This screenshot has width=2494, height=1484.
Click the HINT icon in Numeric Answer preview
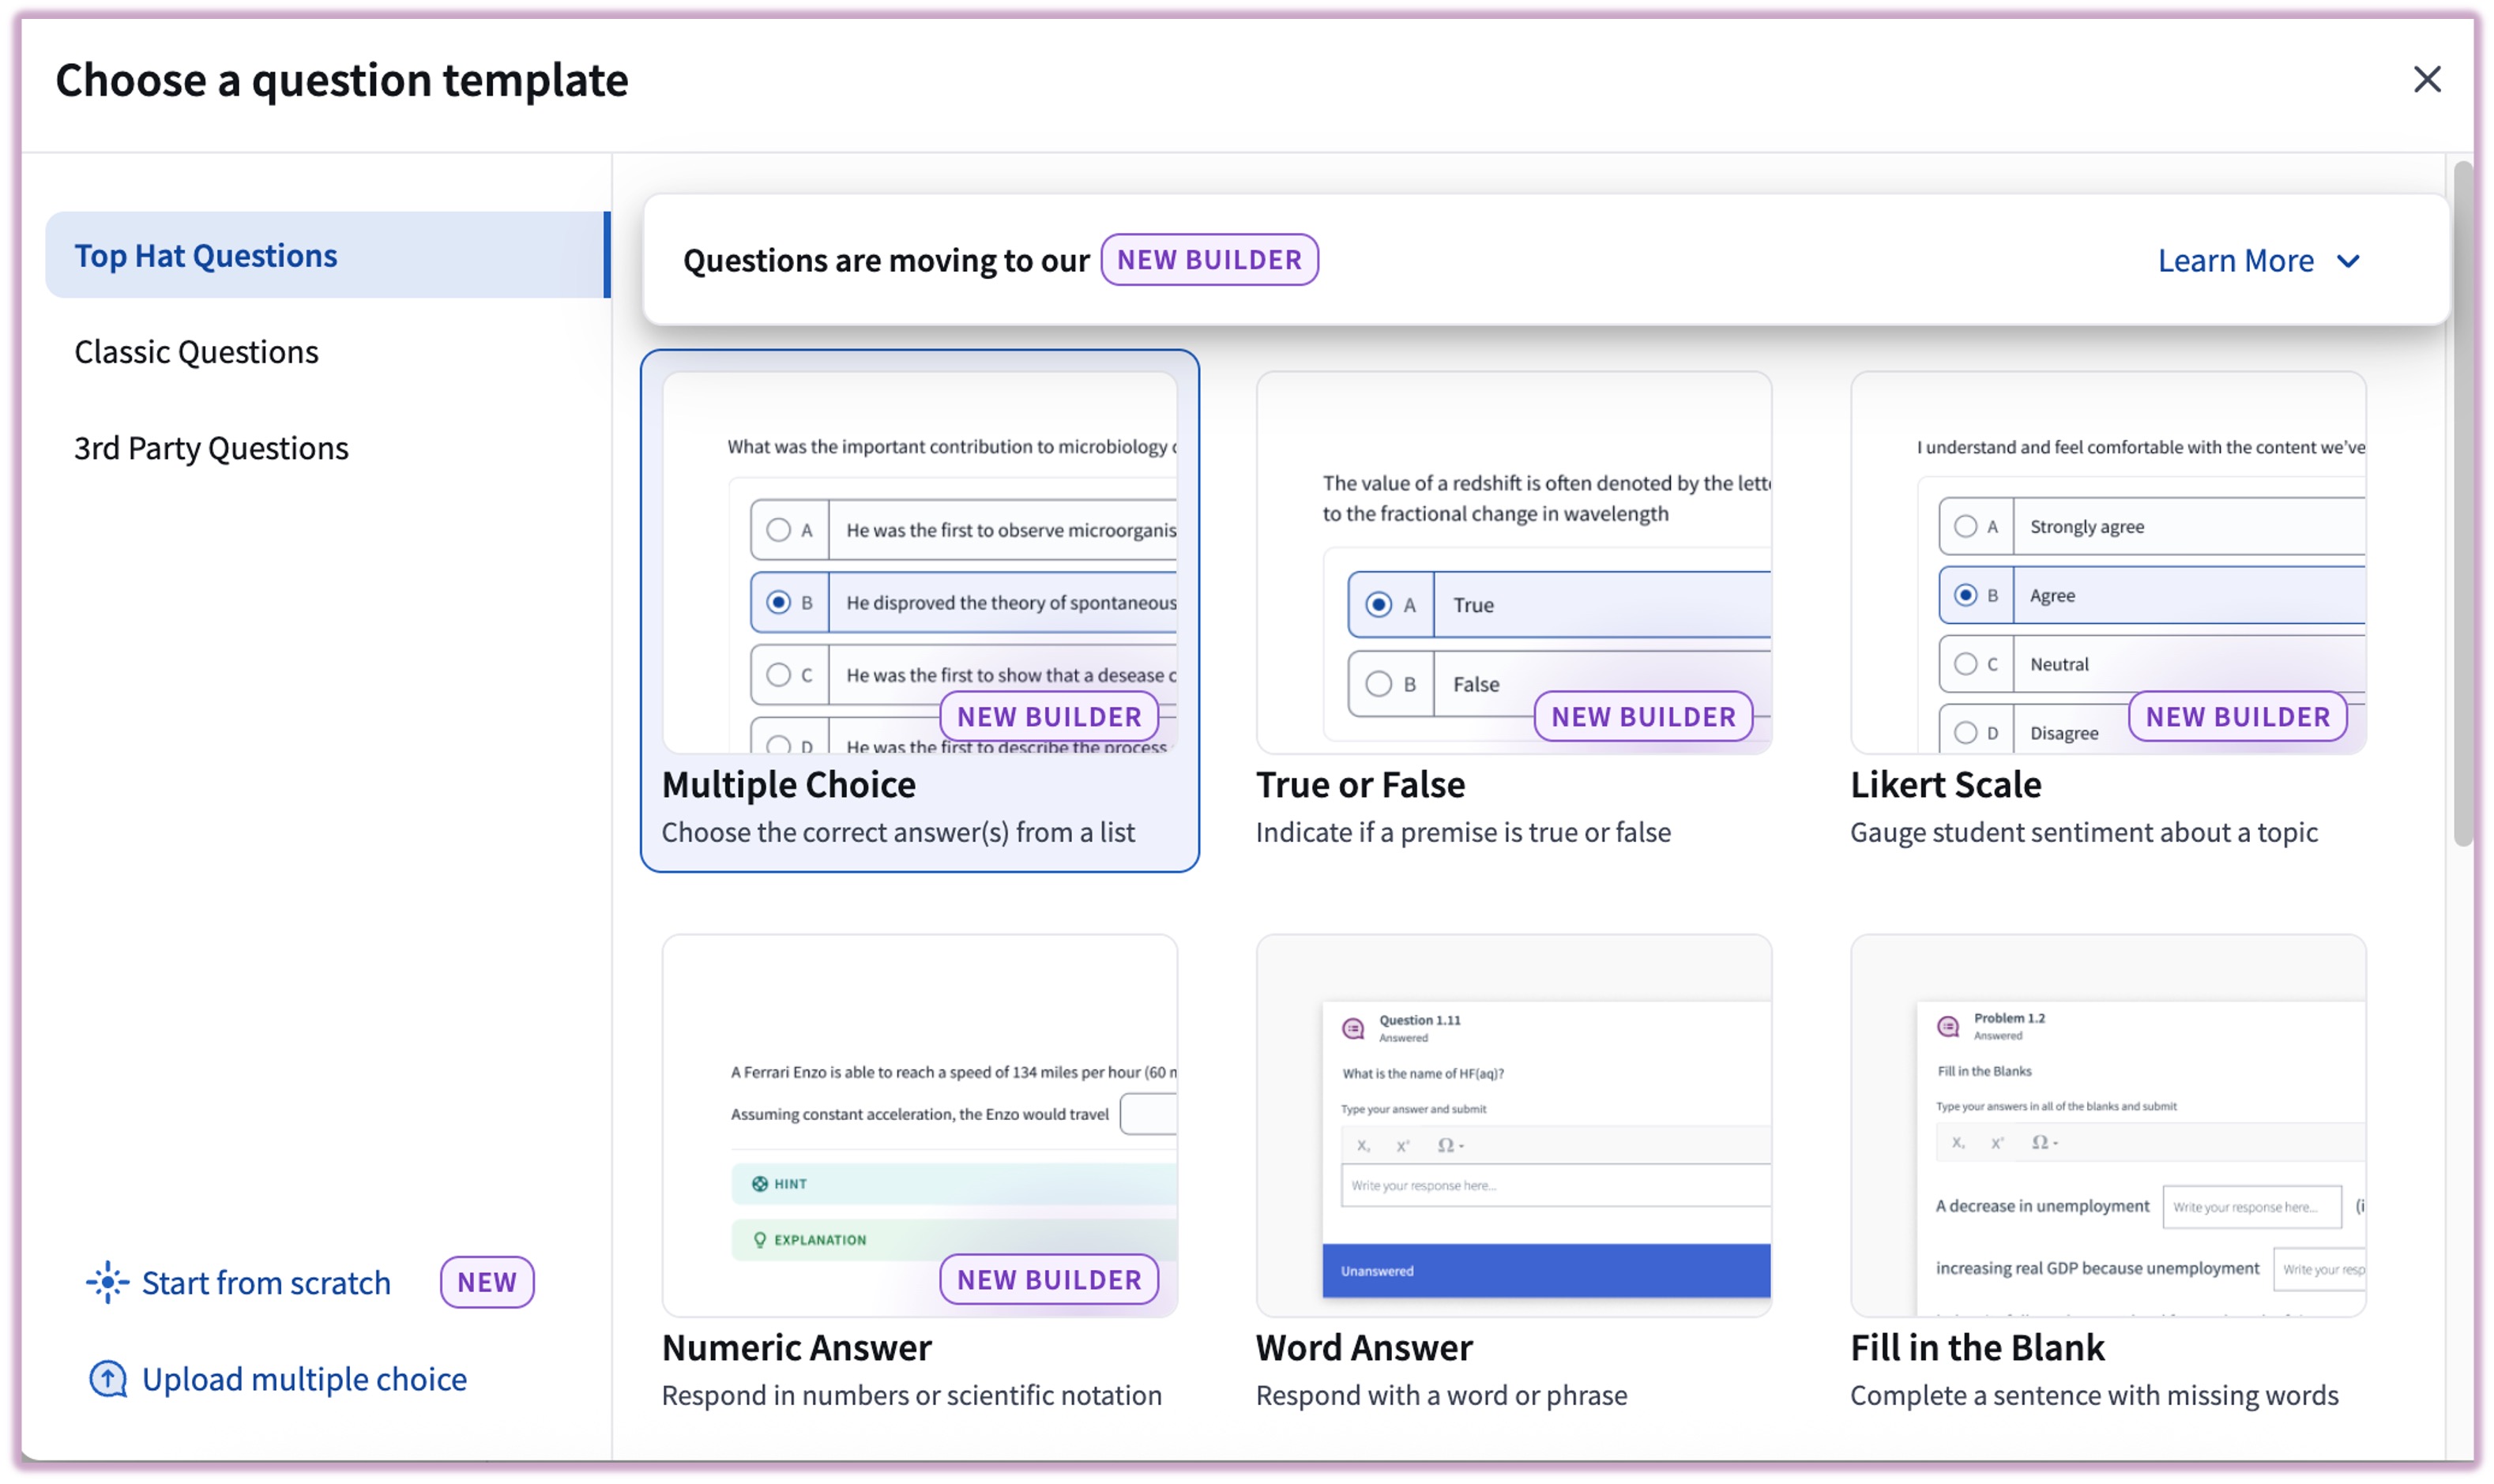(759, 1183)
